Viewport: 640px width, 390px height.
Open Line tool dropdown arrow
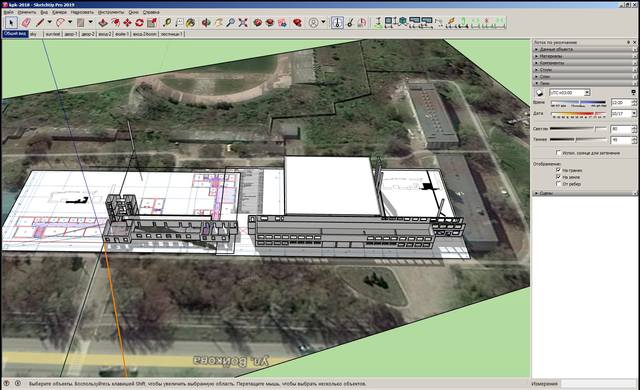[x=49, y=22]
